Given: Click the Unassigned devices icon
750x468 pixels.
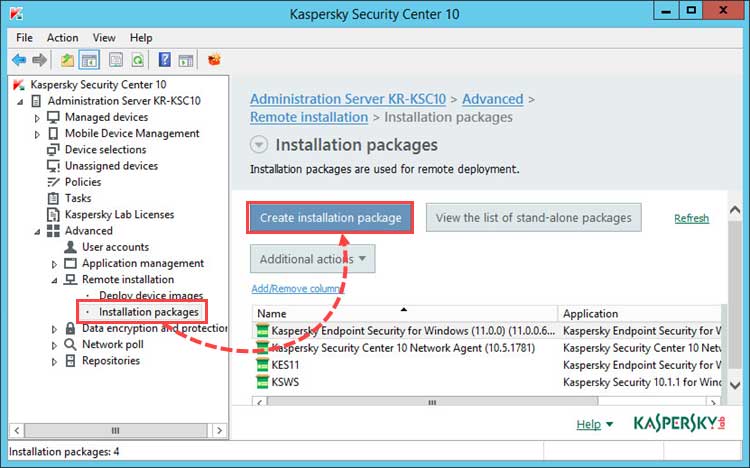Looking at the screenshot, I should pyautogui.click(x=53, y=166).
